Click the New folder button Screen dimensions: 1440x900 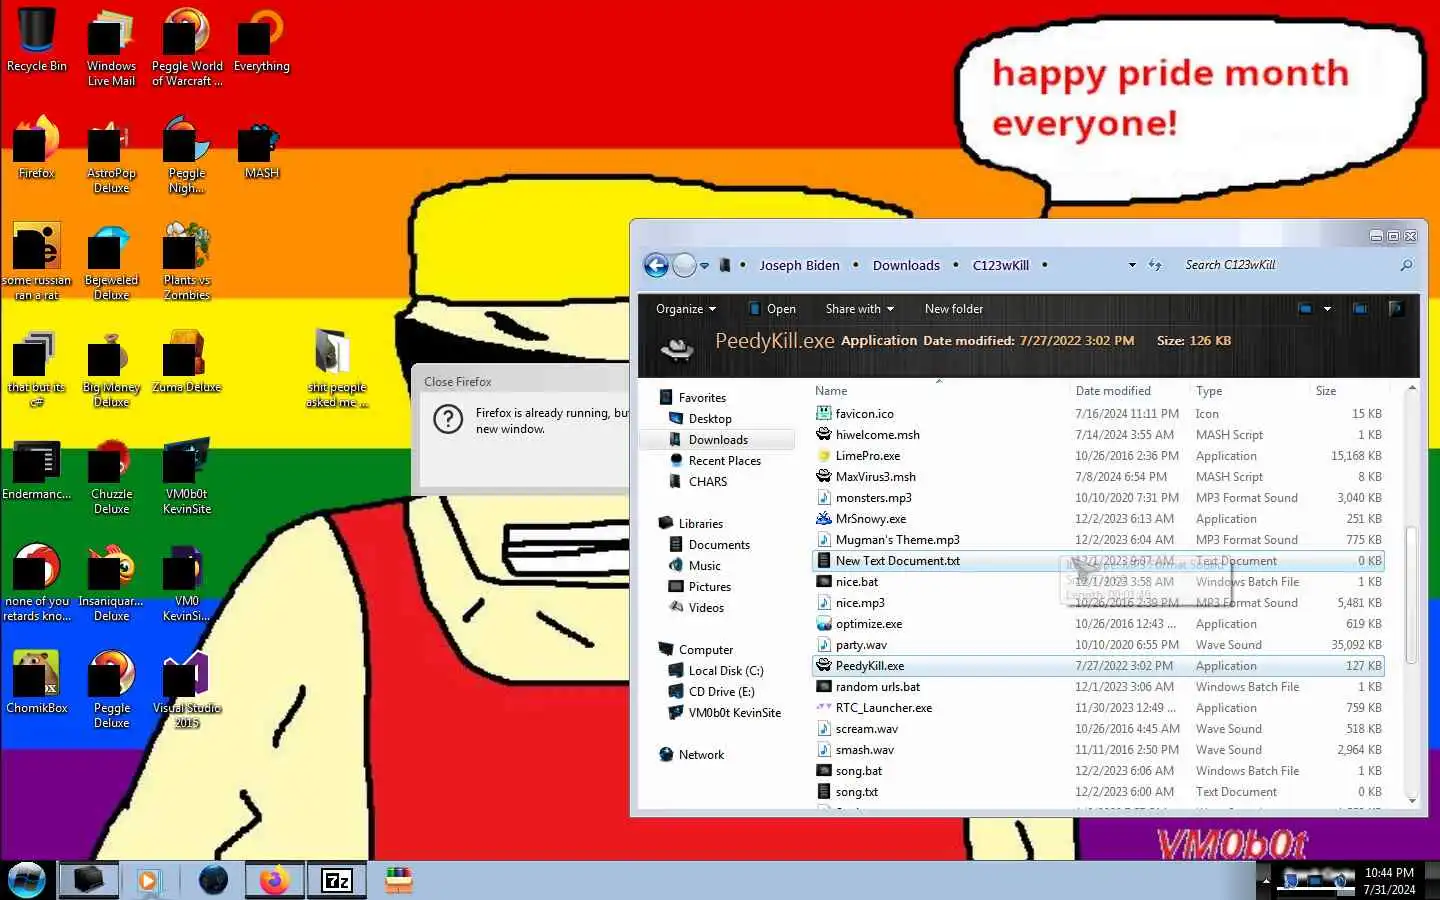point(953,309)
